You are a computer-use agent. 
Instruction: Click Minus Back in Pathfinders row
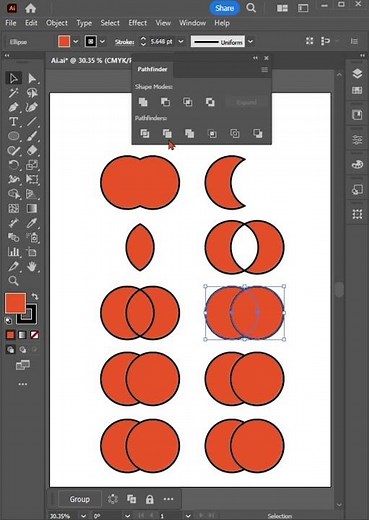[x=257, y=134]
